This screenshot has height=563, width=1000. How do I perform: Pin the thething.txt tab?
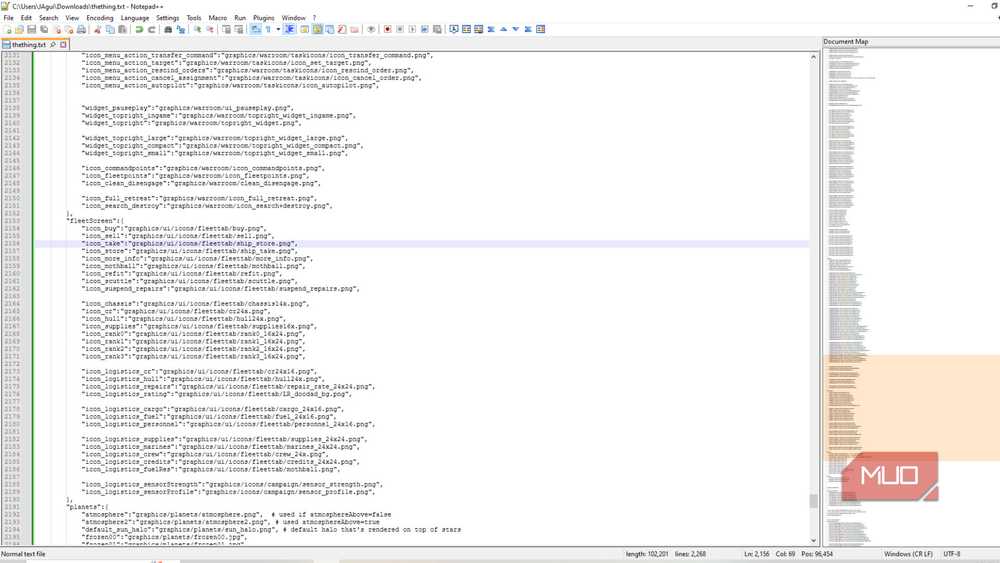[53, 45]
